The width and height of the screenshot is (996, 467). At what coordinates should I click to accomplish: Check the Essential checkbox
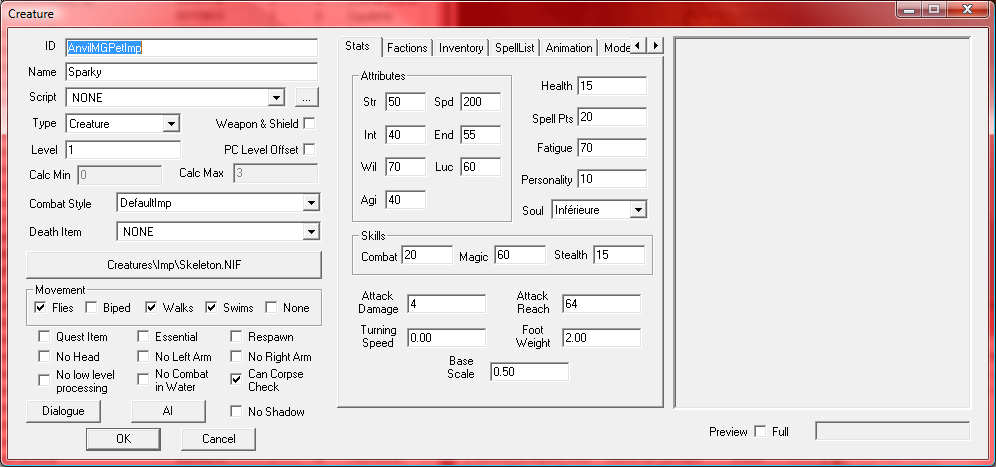(x=144, y=337)
